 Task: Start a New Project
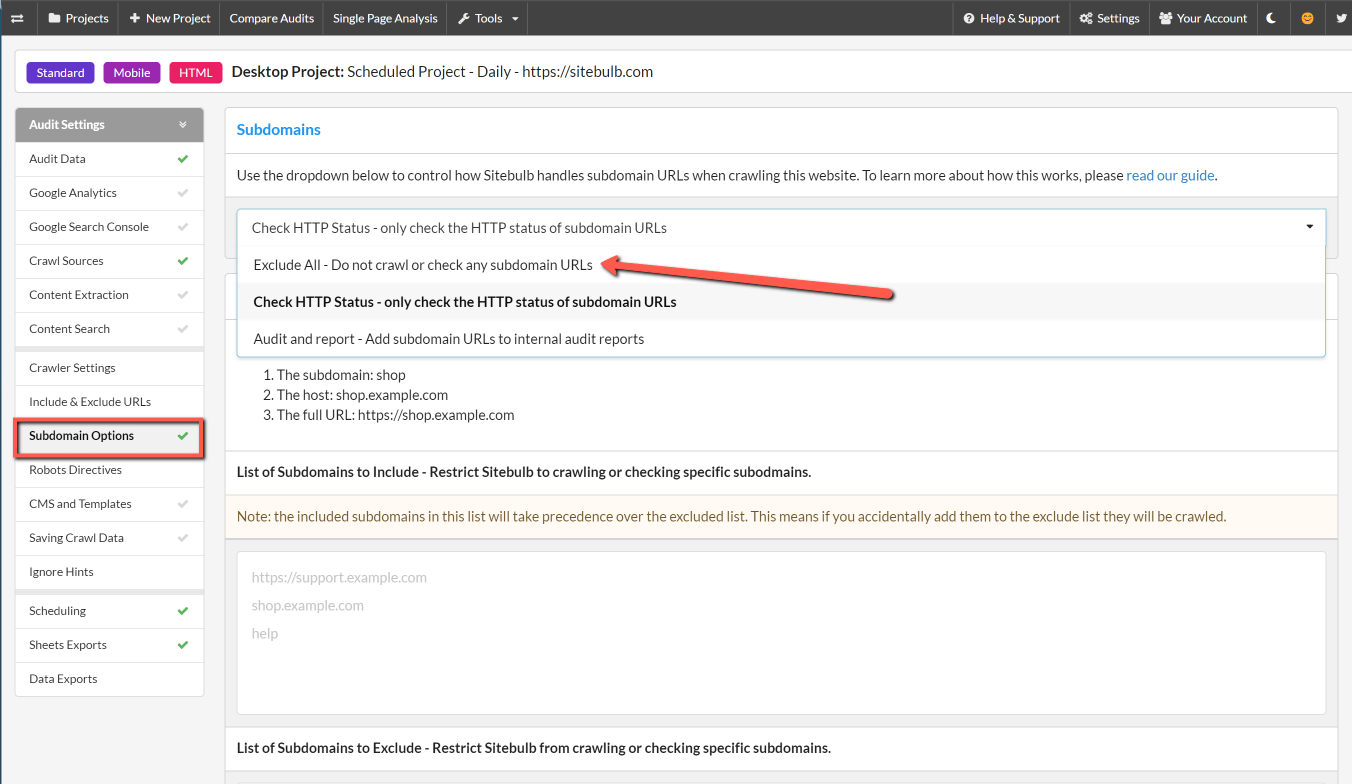click(x=170, y=18)
